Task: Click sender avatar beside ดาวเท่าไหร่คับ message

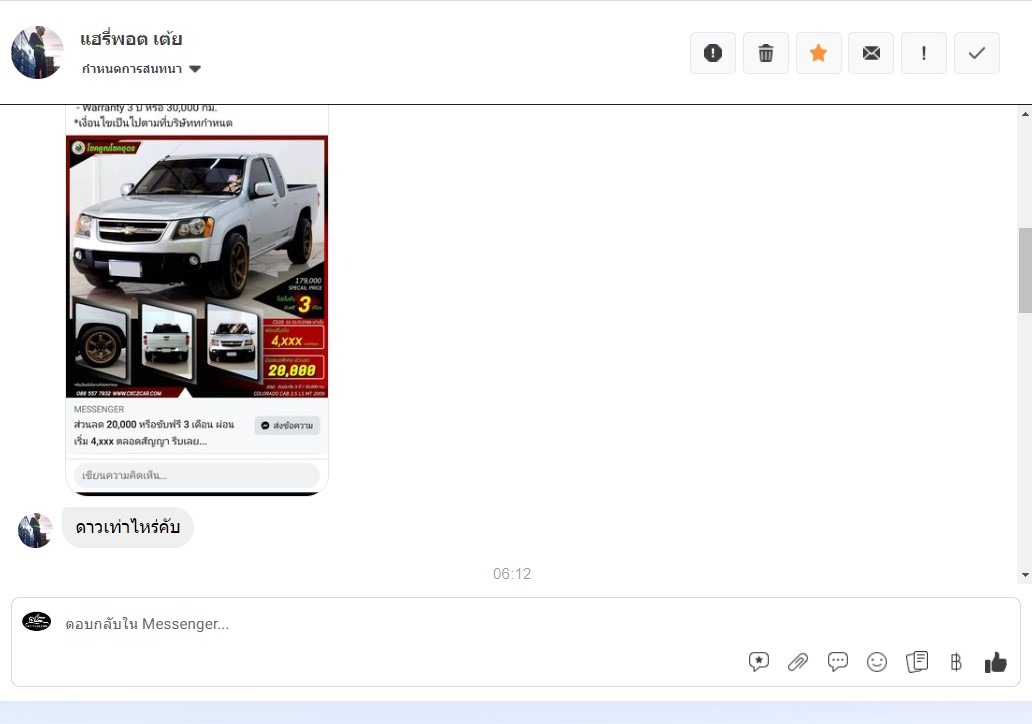Action: (35, 530)
